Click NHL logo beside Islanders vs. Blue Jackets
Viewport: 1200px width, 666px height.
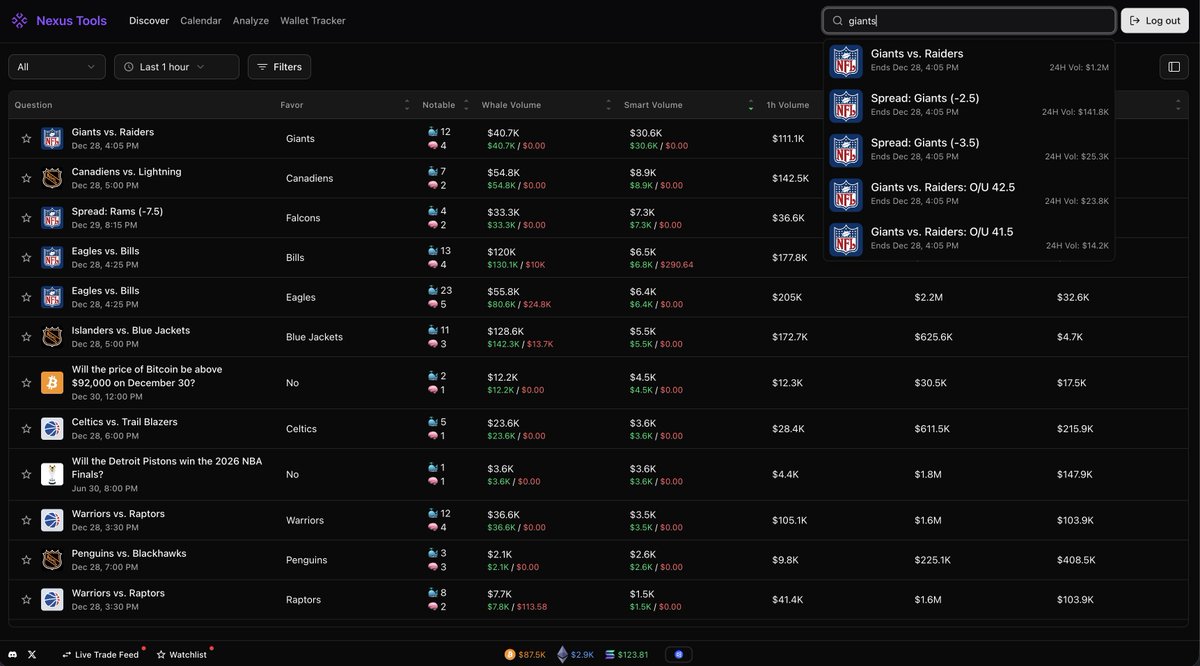coord(52,337)
